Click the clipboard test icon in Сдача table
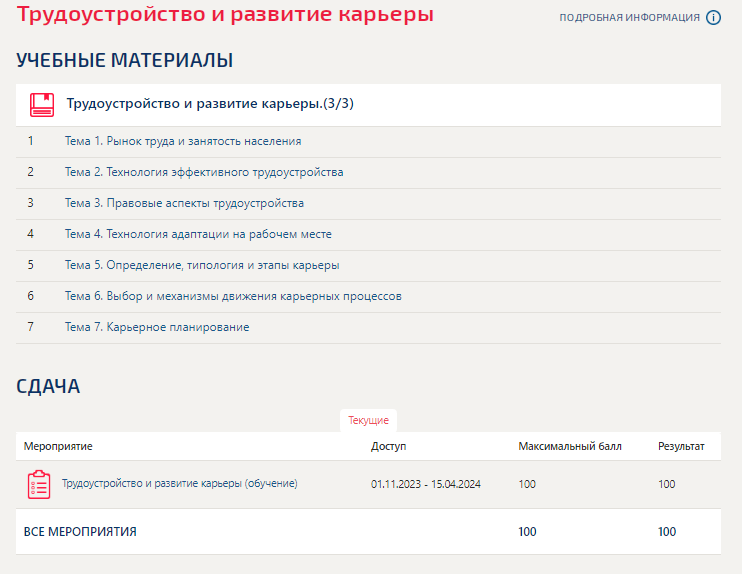Image resolution: width=742 pixels, height=574 pixels. tap(39, 485)
